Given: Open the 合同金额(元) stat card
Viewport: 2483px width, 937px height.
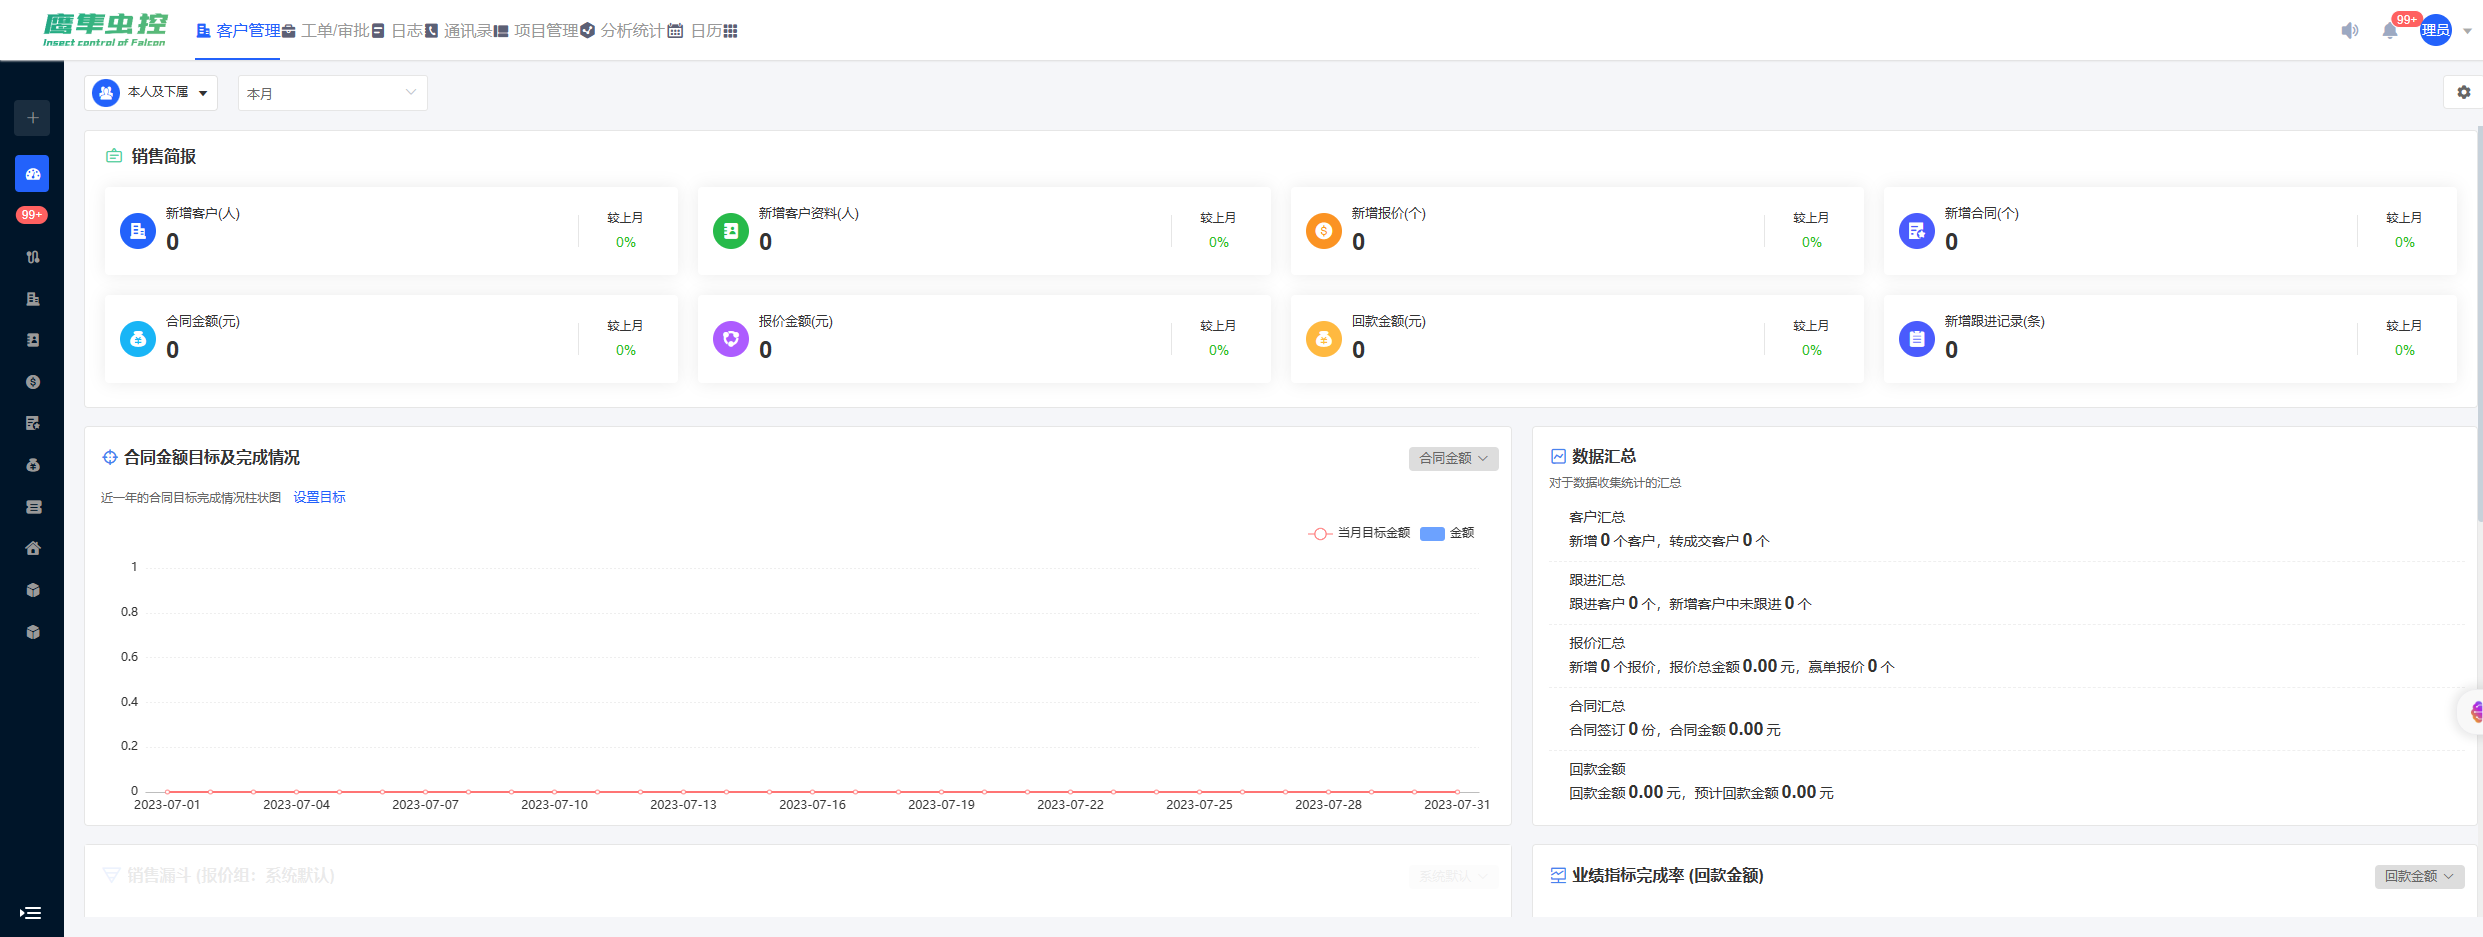Looking at the screenshot, I should [391, 339].
